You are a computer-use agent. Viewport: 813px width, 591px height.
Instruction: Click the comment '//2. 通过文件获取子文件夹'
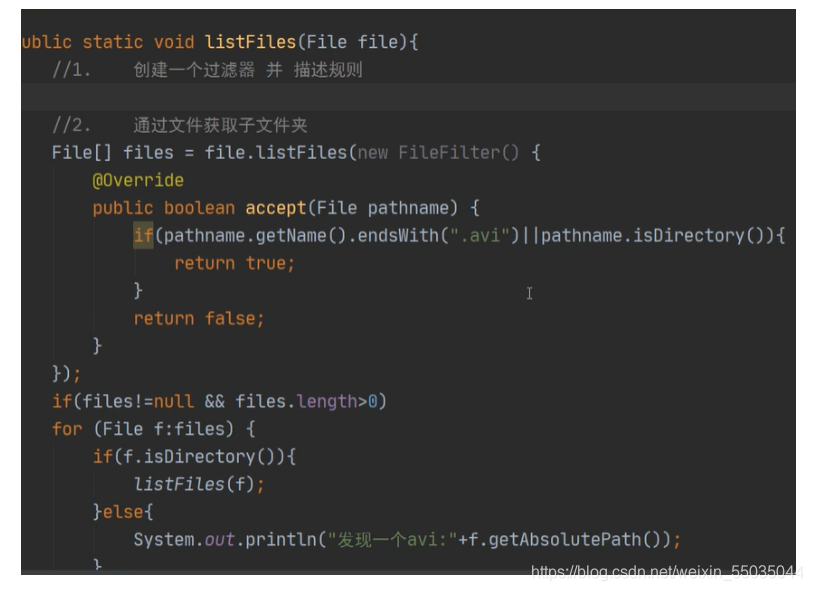(x=179, y=125)
